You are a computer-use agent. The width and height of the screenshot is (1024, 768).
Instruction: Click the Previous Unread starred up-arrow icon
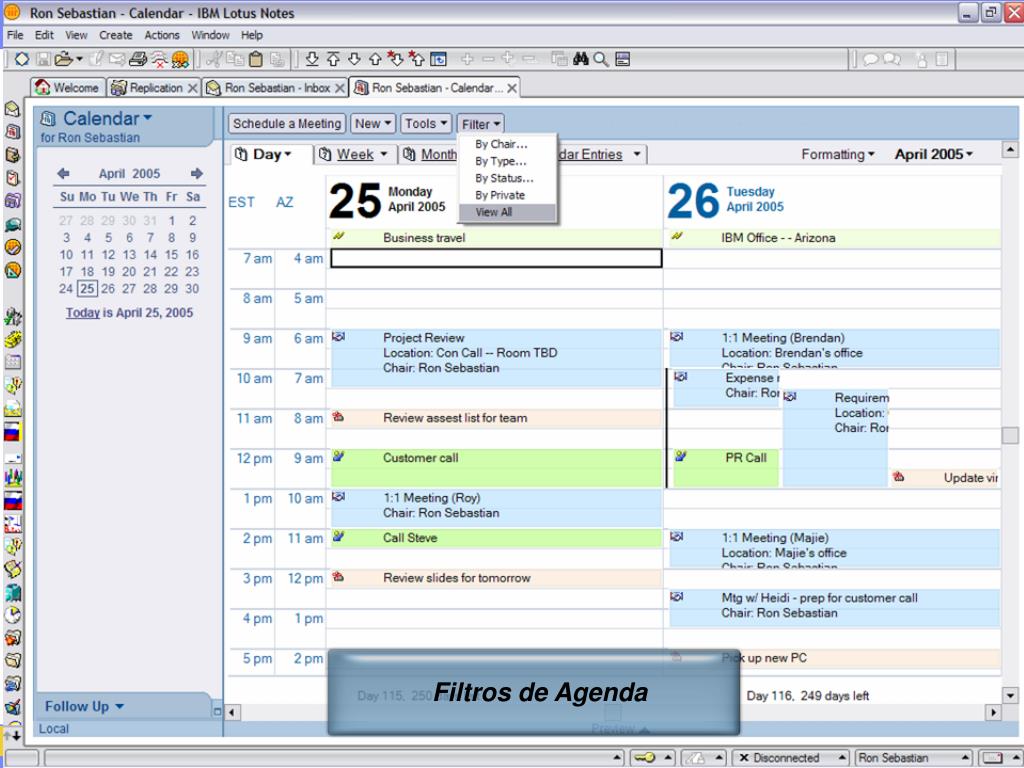(x=416, y=59)
